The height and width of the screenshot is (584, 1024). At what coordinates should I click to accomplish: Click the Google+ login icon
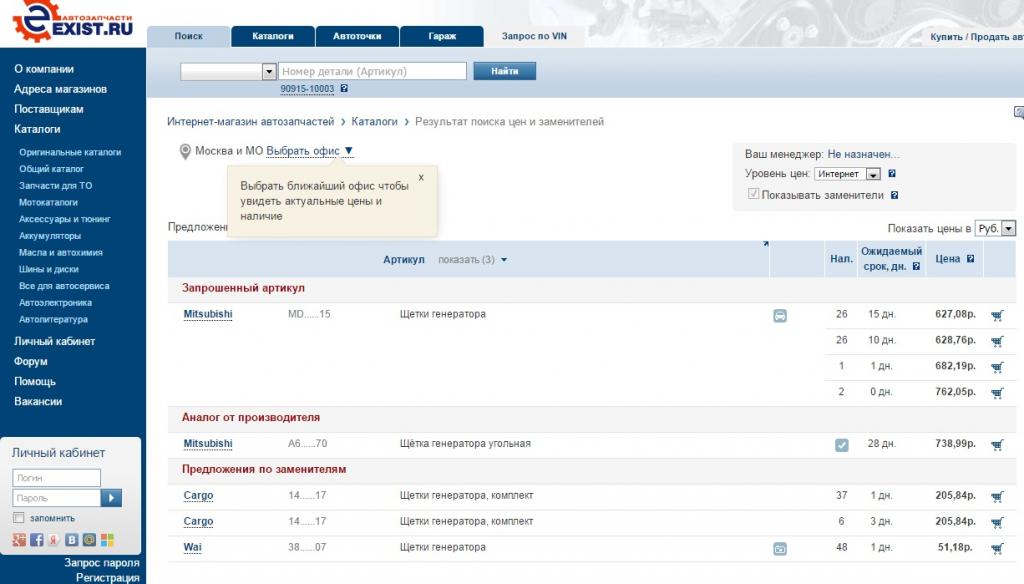click(x=19, y=540)
